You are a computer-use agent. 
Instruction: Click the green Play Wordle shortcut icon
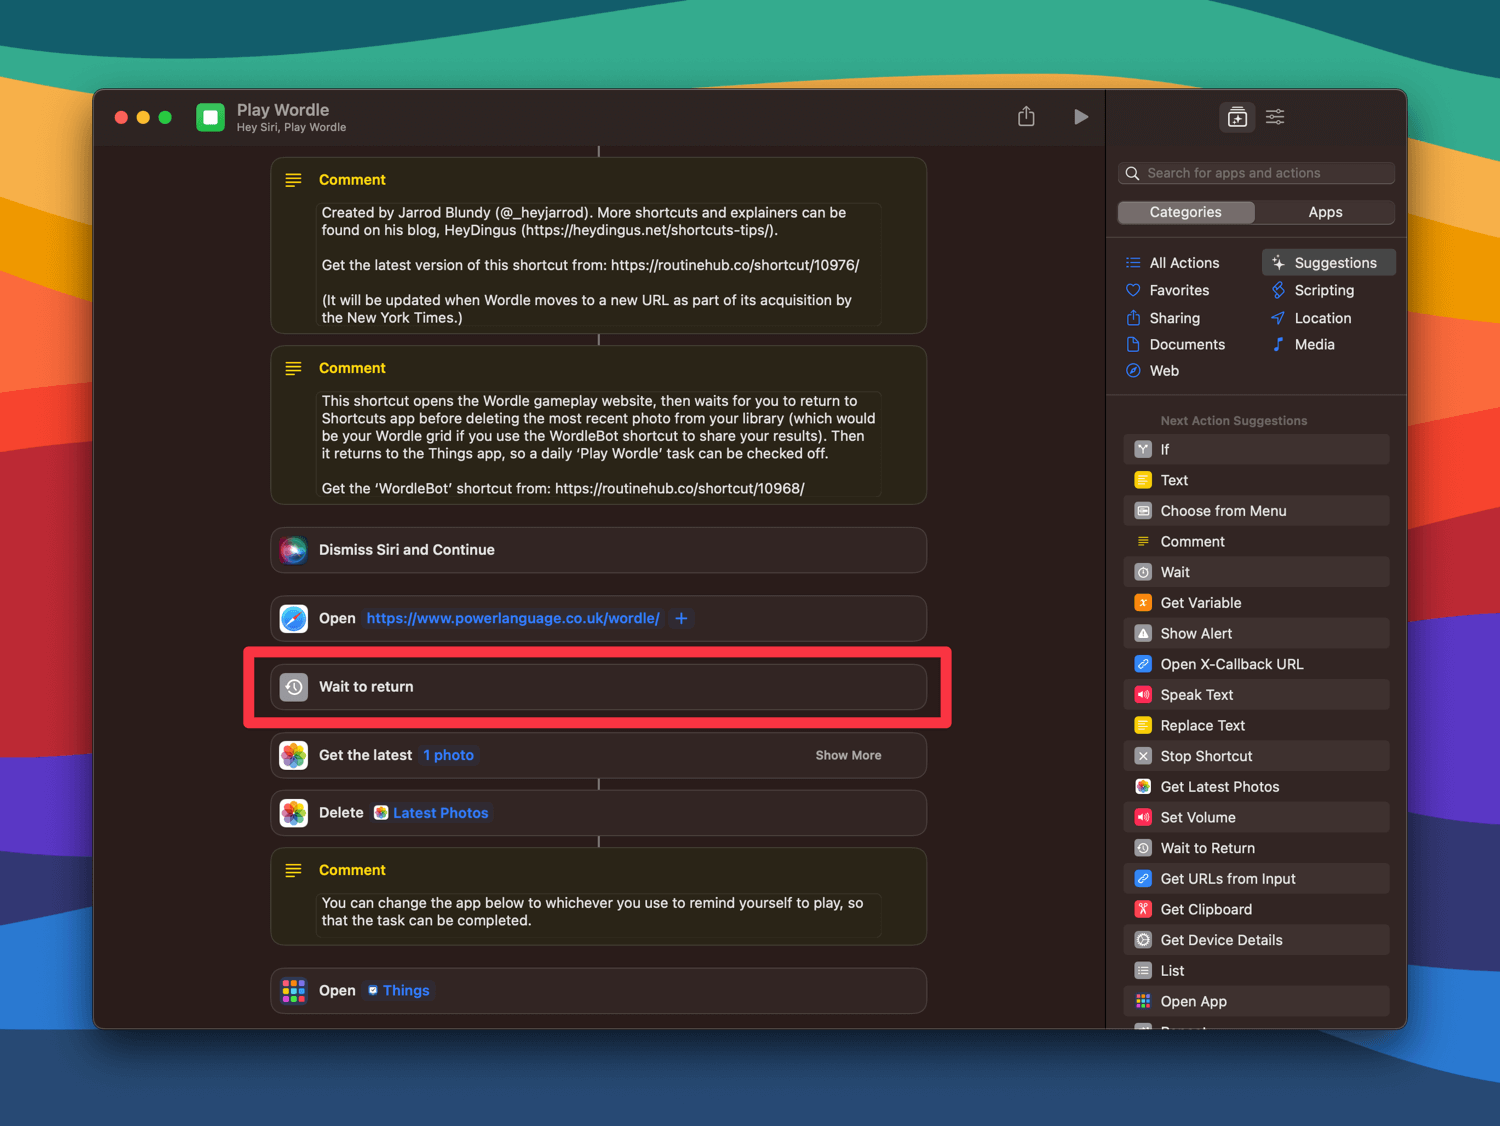click(x=210, y=117)
